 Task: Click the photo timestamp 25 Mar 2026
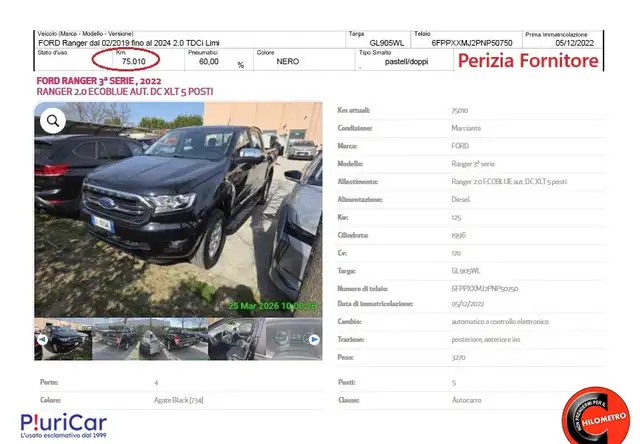pos(271,306)
